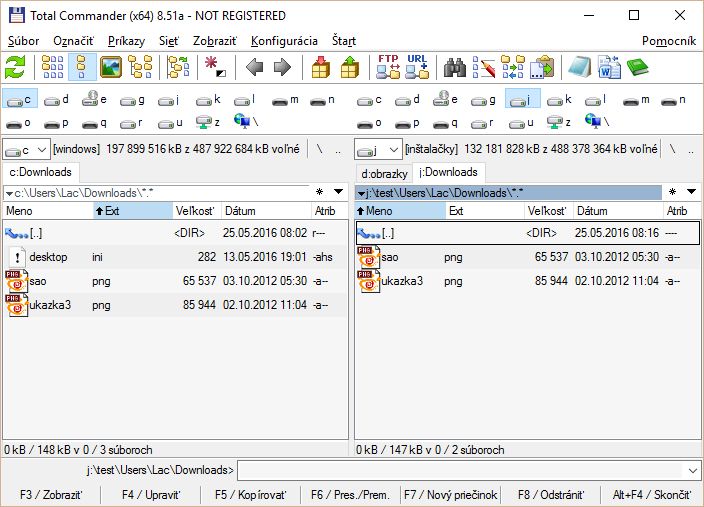The height and width of the screenshot is (507, 704).
Task: Unpack files with the green arrow box icon
Action: (350, 67)
